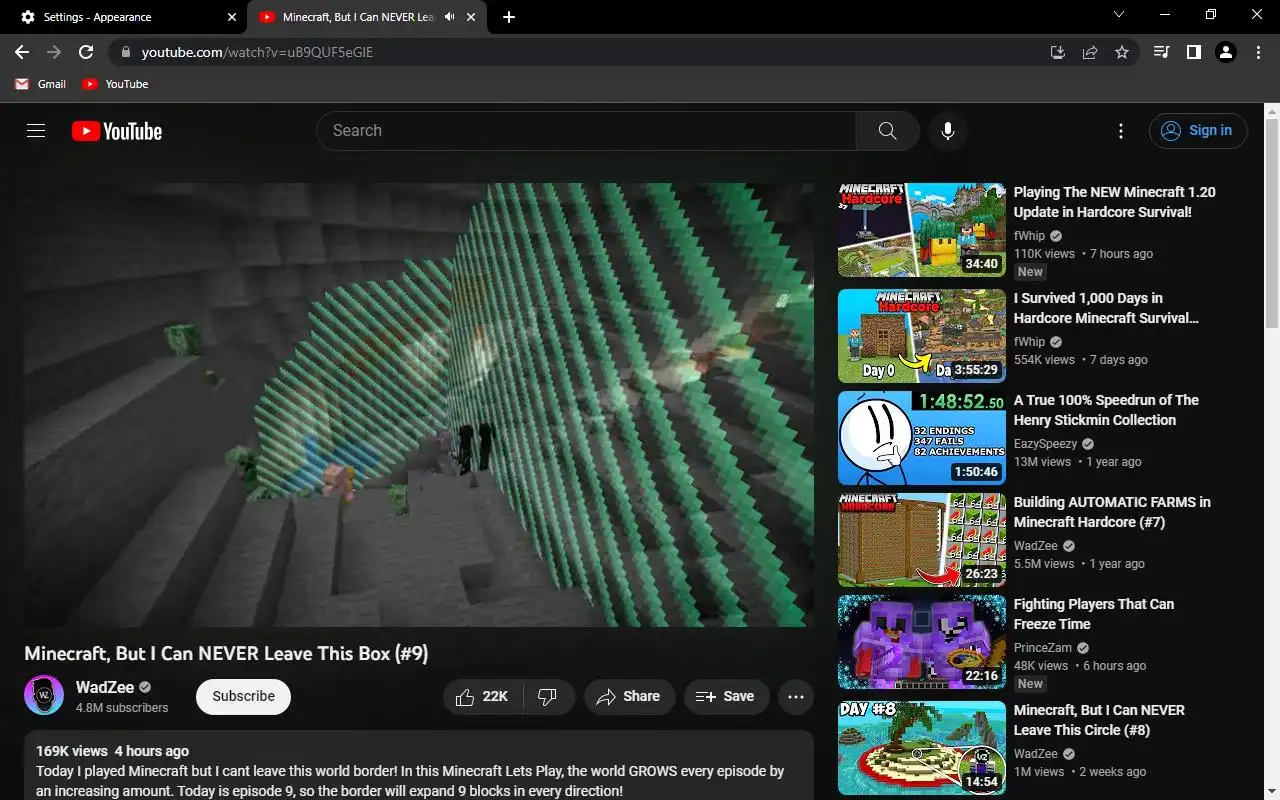Close the Settings - Appearance tab
Image resolution: width=1280 pixels, height=800 pixels.
[231, 17]
